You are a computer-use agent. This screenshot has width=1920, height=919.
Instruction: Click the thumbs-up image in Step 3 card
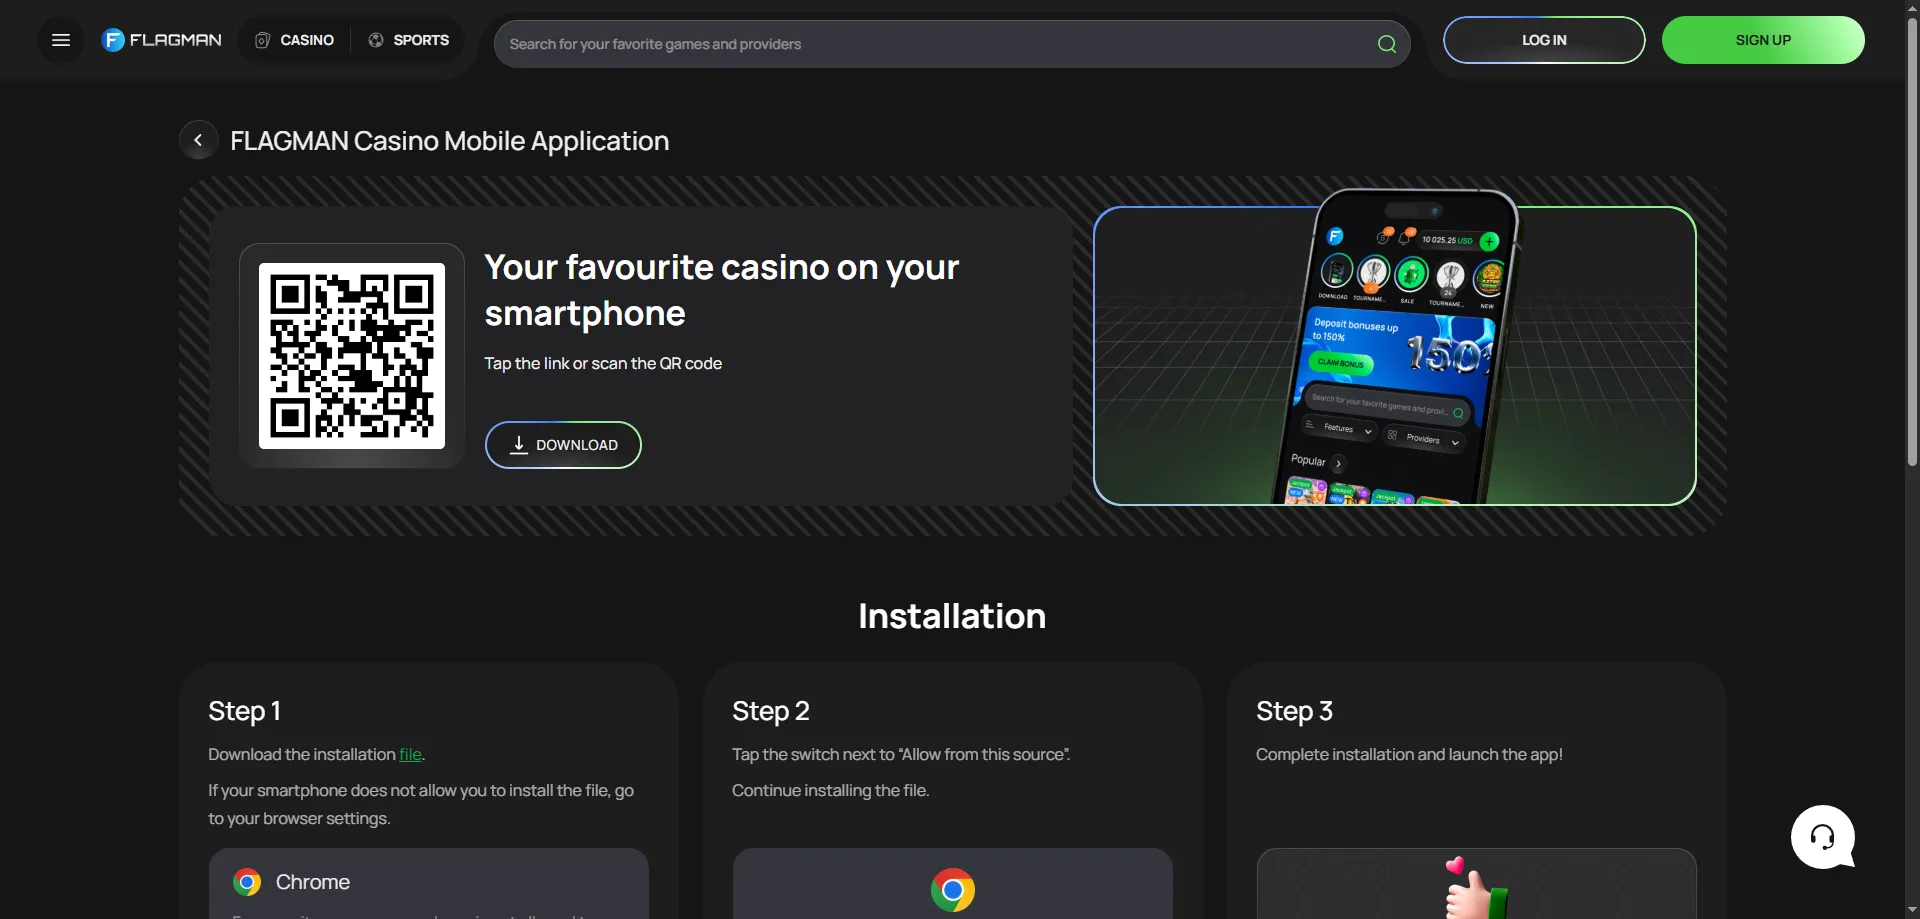[1476, 888]
